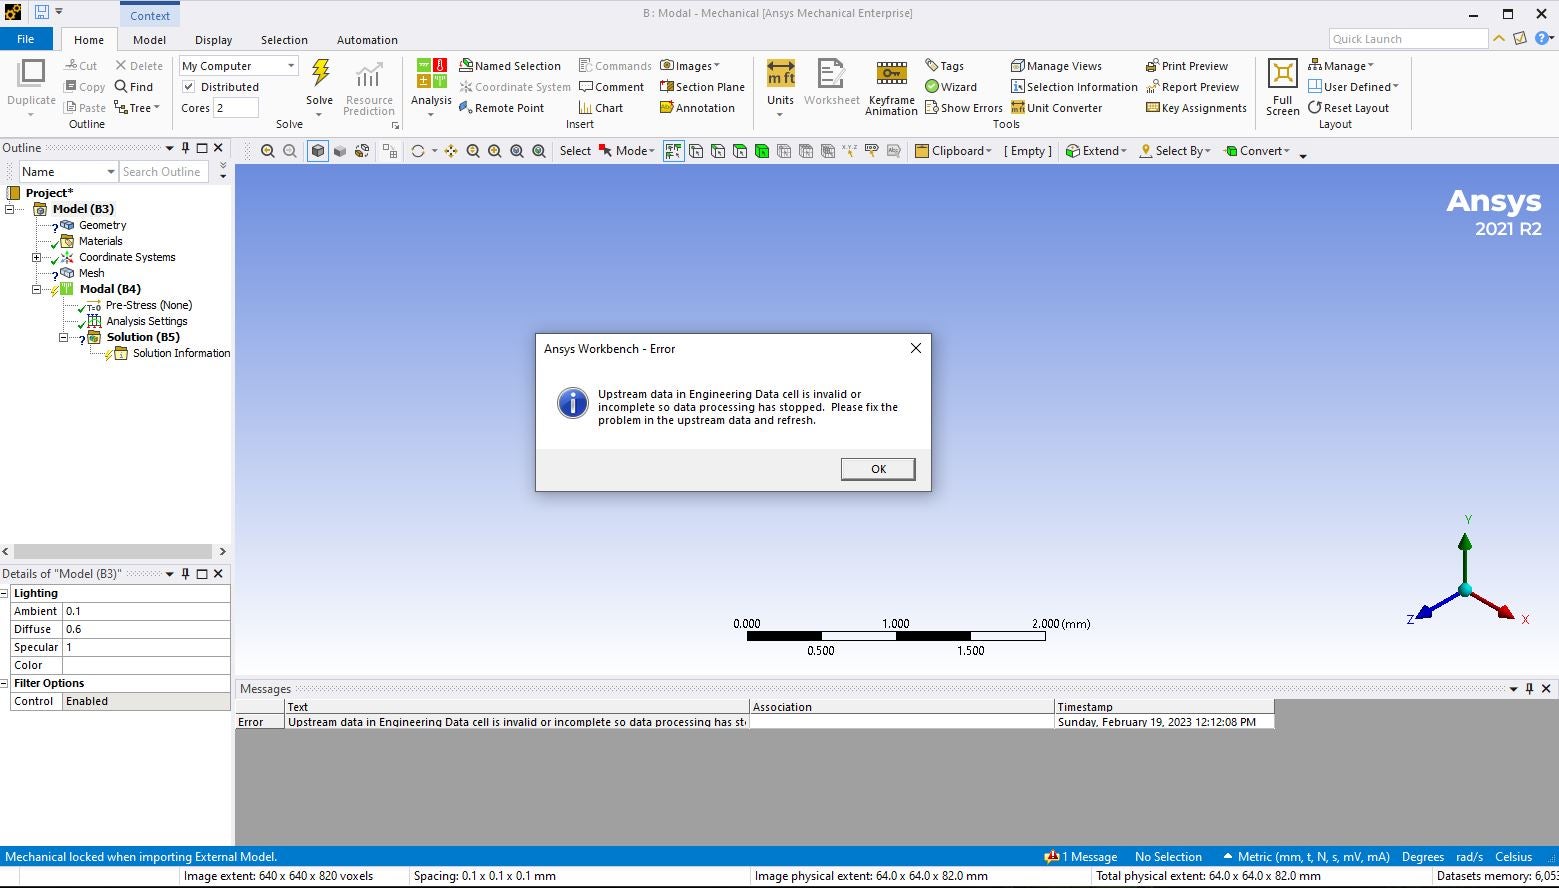Pin the Messages panel
This screenshot has width=1559, height=888.
click(x=1529, y=689)
